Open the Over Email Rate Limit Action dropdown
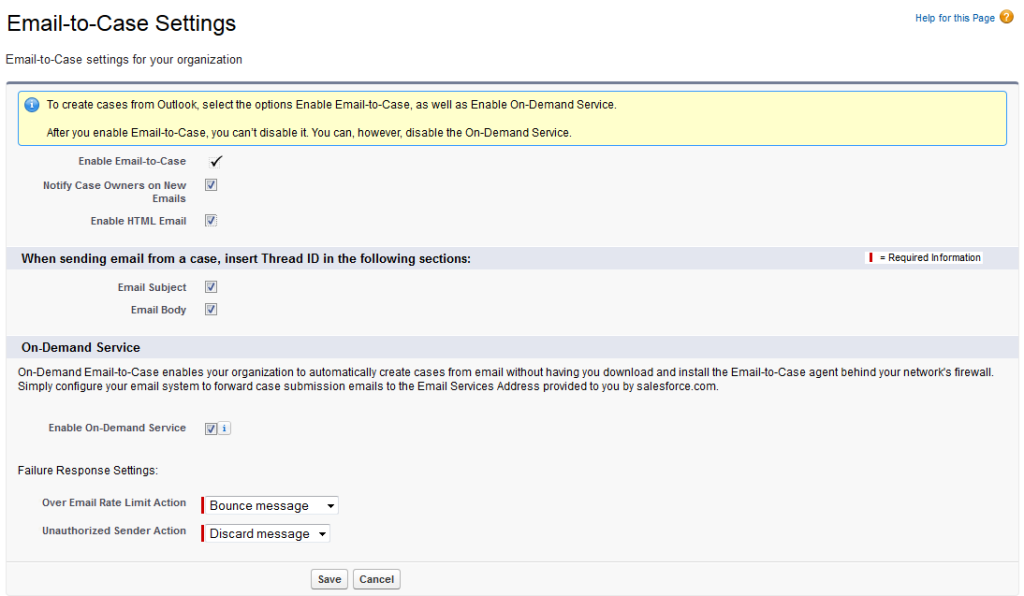The width and height of the screenshot is (1024, 596). [272, 506]
